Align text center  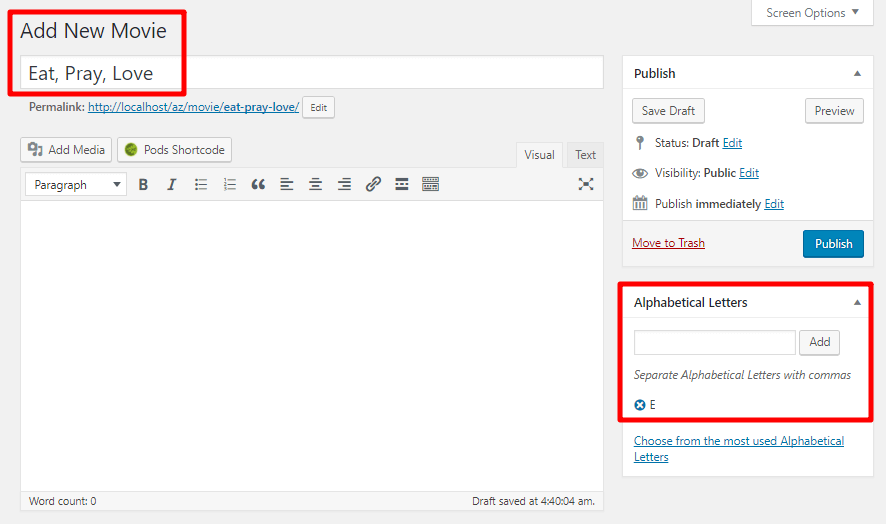click(315, 184)
